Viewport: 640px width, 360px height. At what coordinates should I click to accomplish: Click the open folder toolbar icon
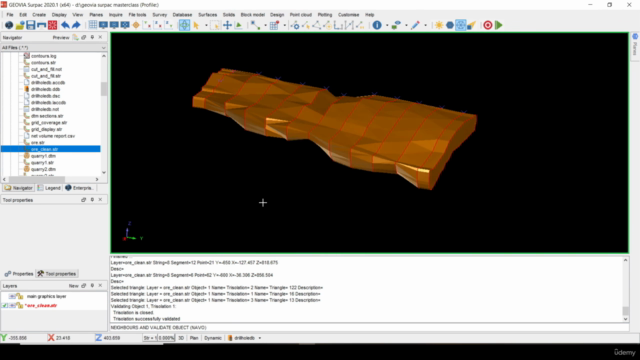coord(20,25)
